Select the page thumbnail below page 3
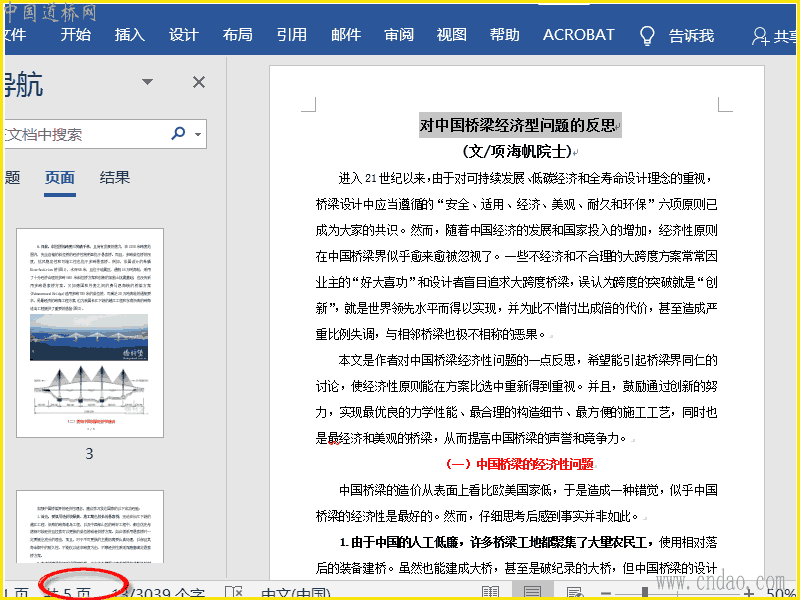 coord(90,527)
